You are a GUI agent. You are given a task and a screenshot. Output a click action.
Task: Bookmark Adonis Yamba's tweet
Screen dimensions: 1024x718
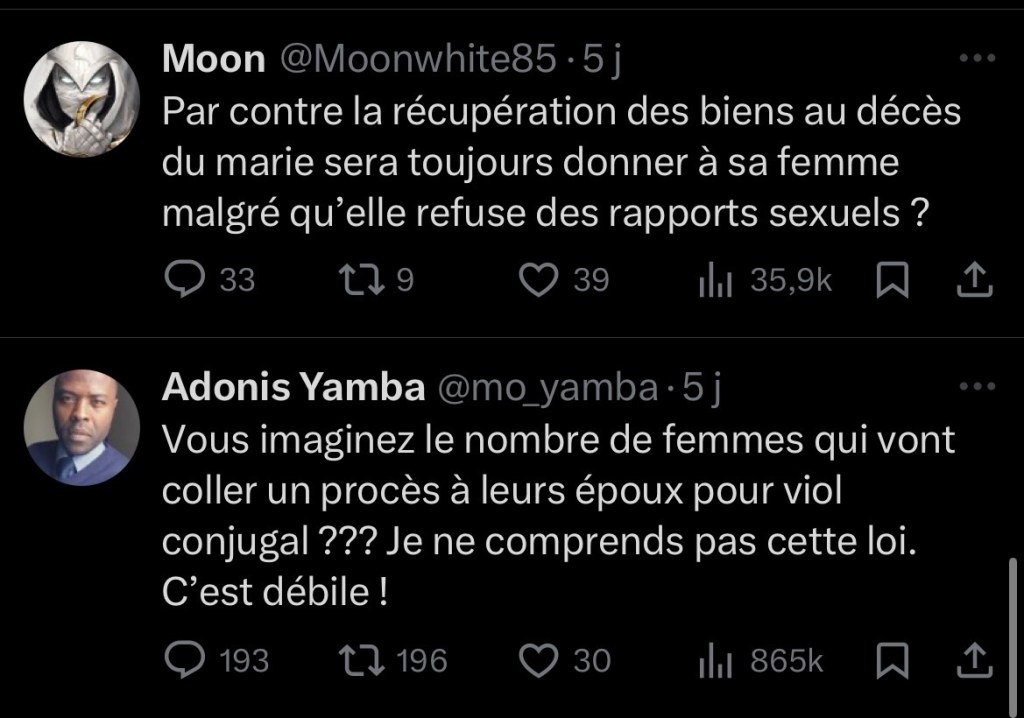click(889, 660)
